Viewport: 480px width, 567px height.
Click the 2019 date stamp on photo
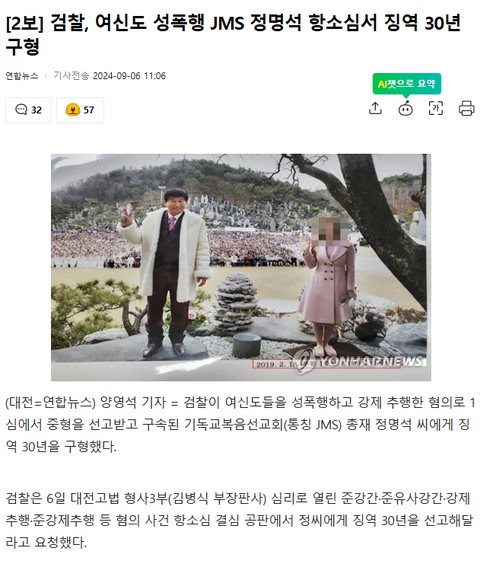(x=275, y=364)
